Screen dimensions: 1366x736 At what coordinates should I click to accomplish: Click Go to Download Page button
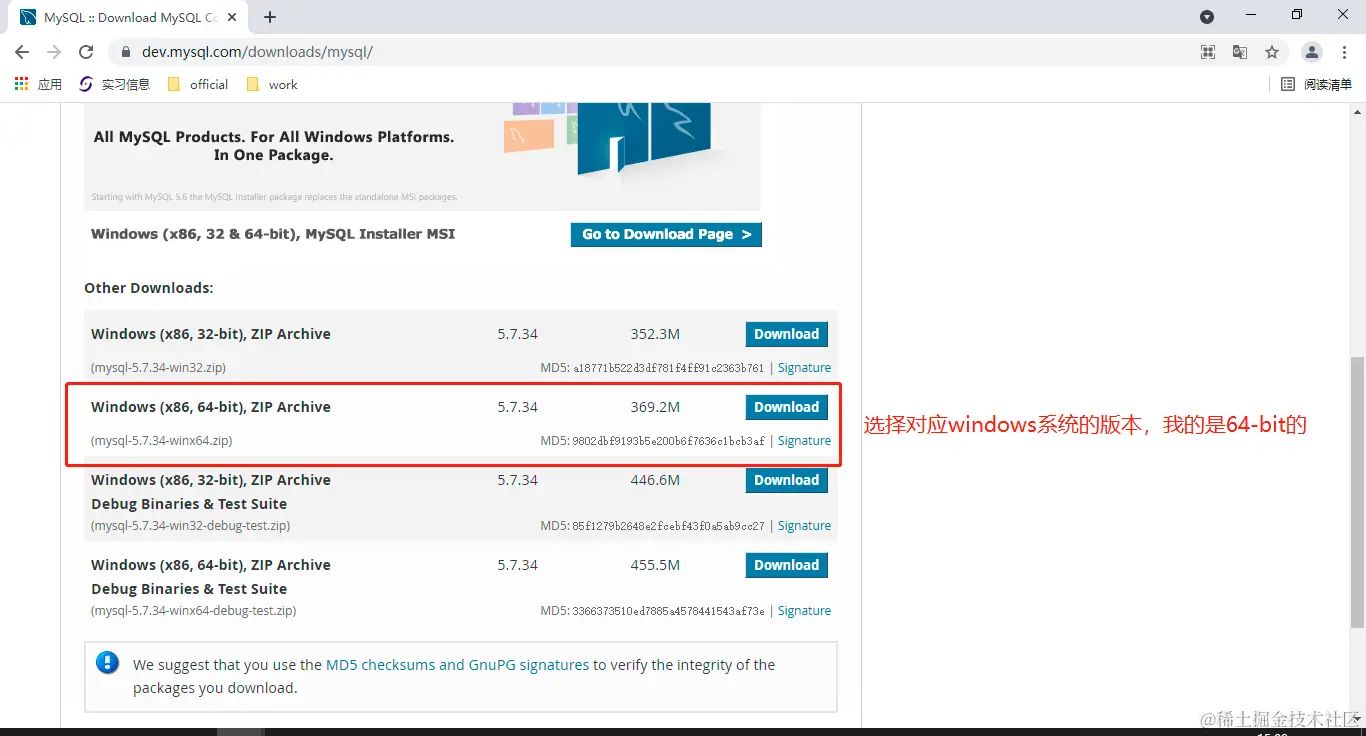pyautogui.click(x=666, y=234)
